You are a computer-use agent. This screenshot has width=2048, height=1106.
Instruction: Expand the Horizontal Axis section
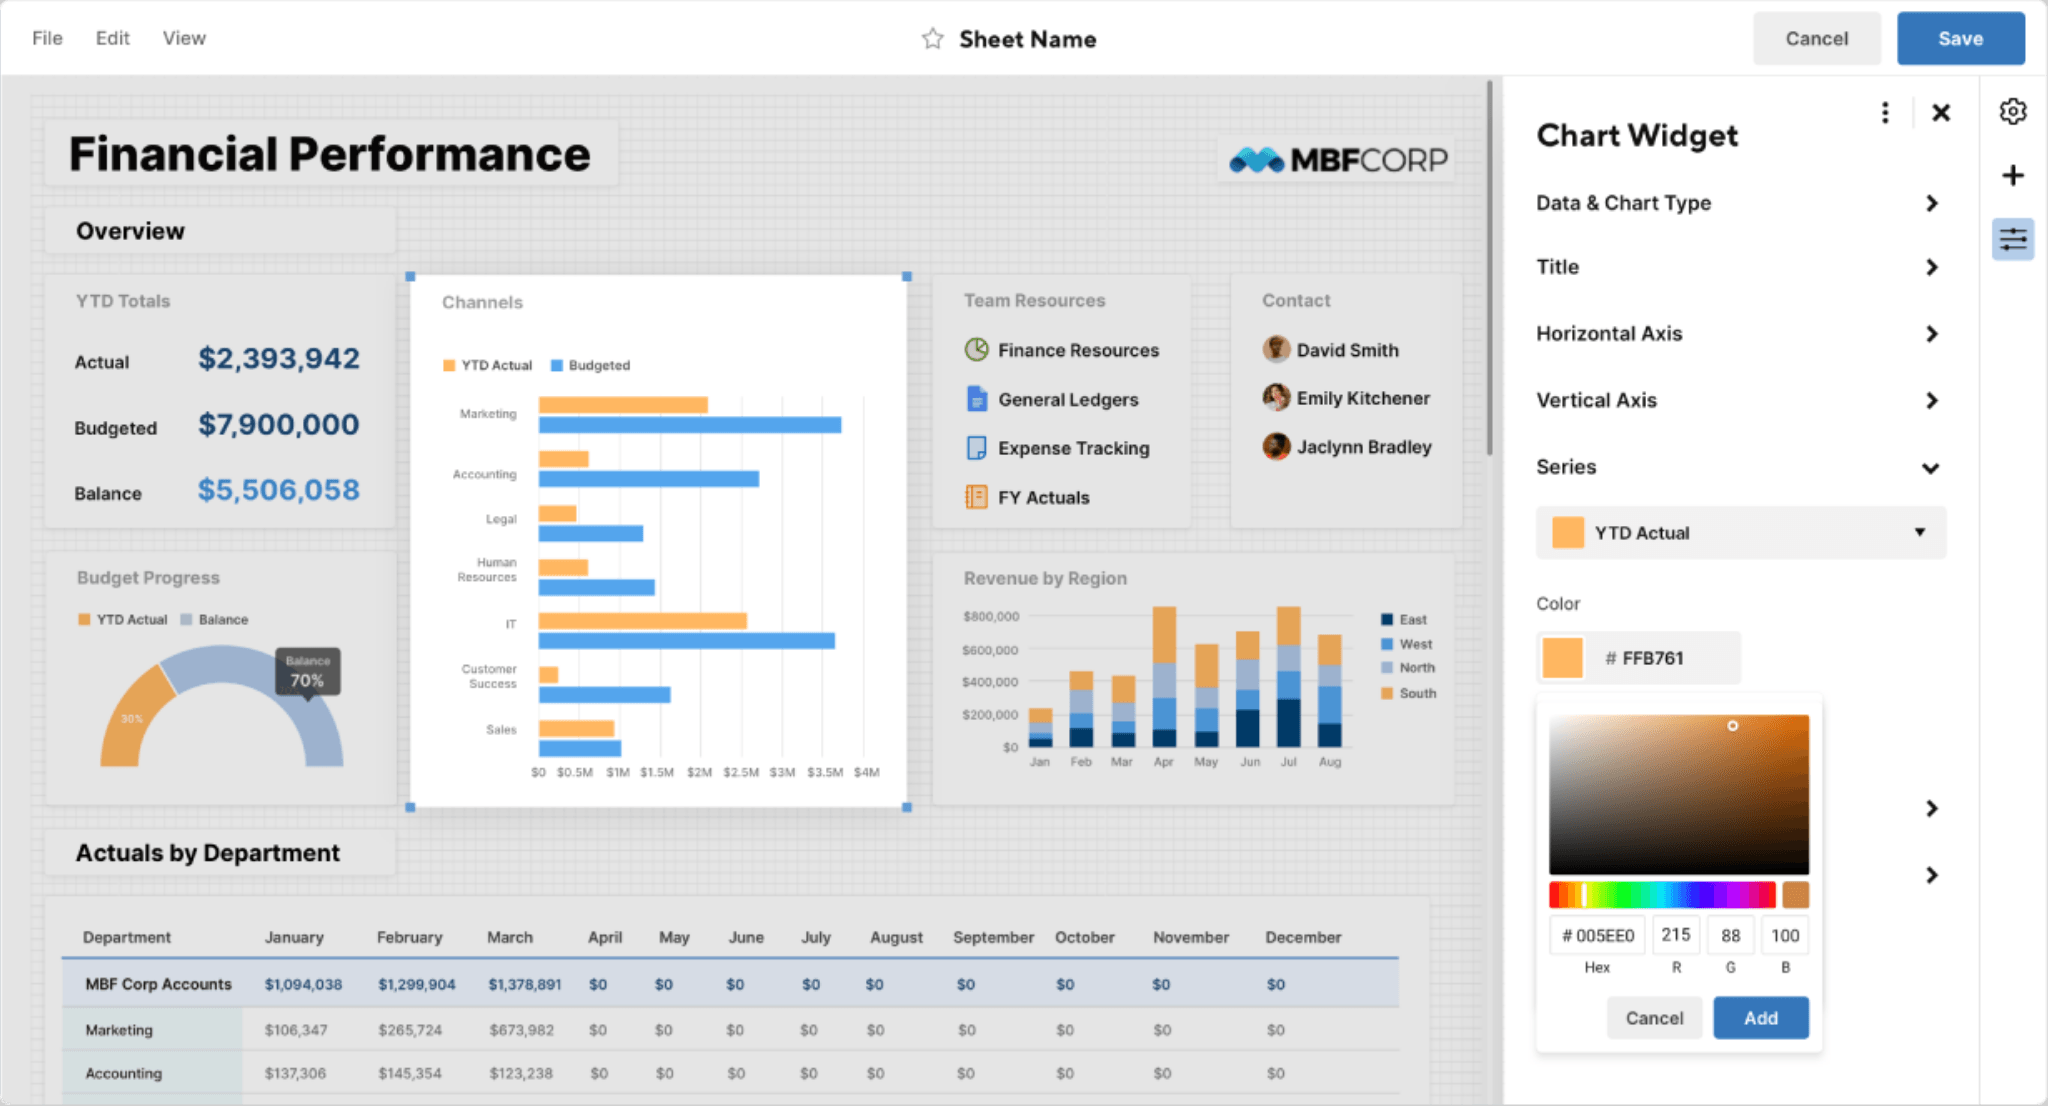click(x=1931, y=334)
